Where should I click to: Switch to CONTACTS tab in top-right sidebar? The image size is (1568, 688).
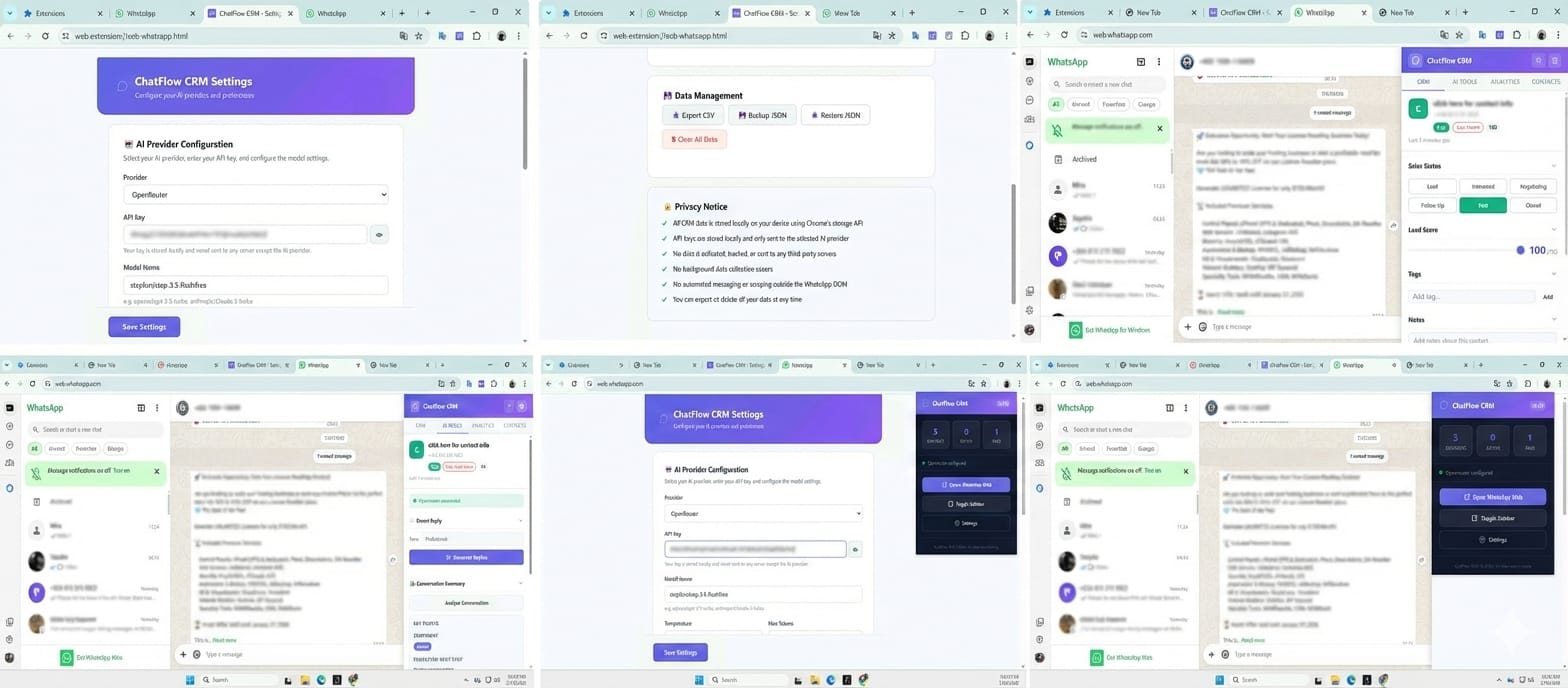click(1545, 82)
